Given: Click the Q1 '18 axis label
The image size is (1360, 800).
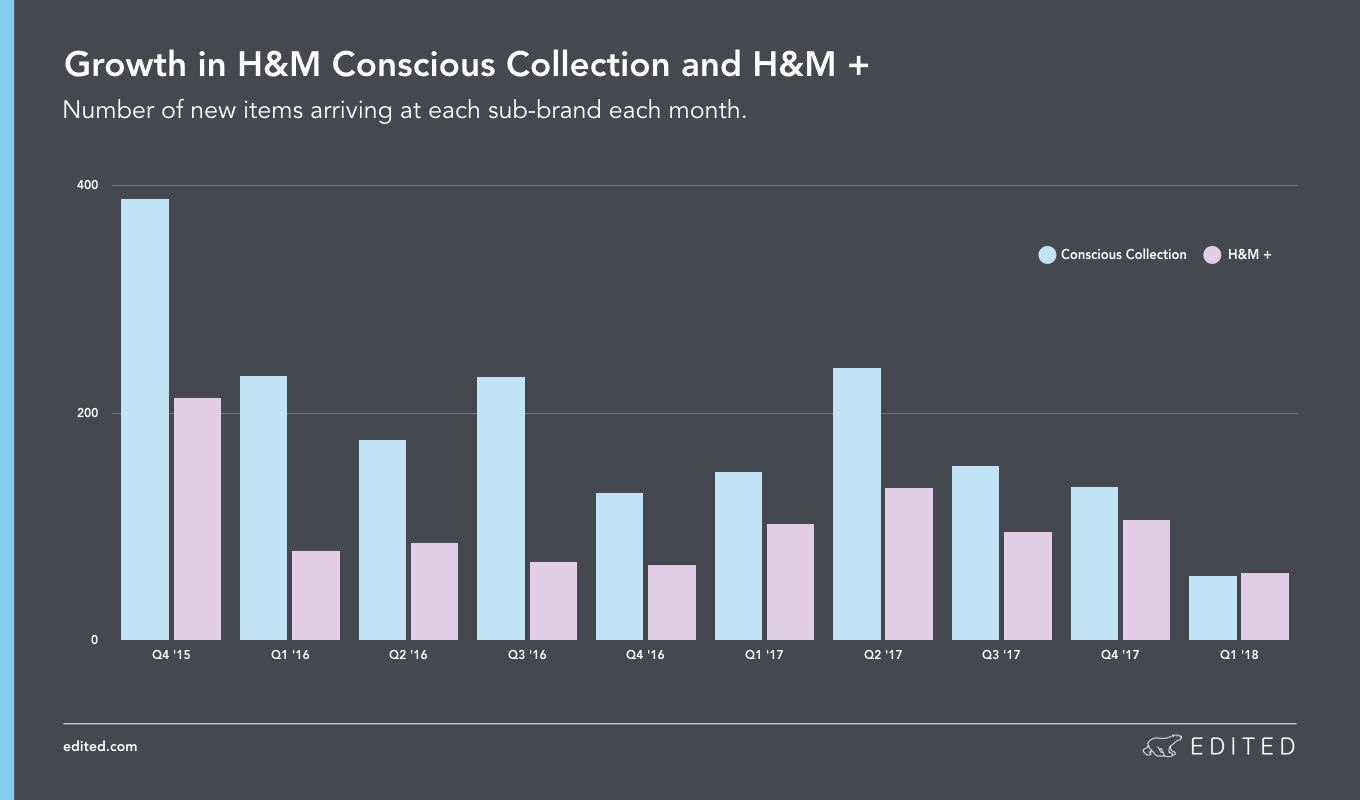Looking at the screenshot, I should (x=1239, y=655).
